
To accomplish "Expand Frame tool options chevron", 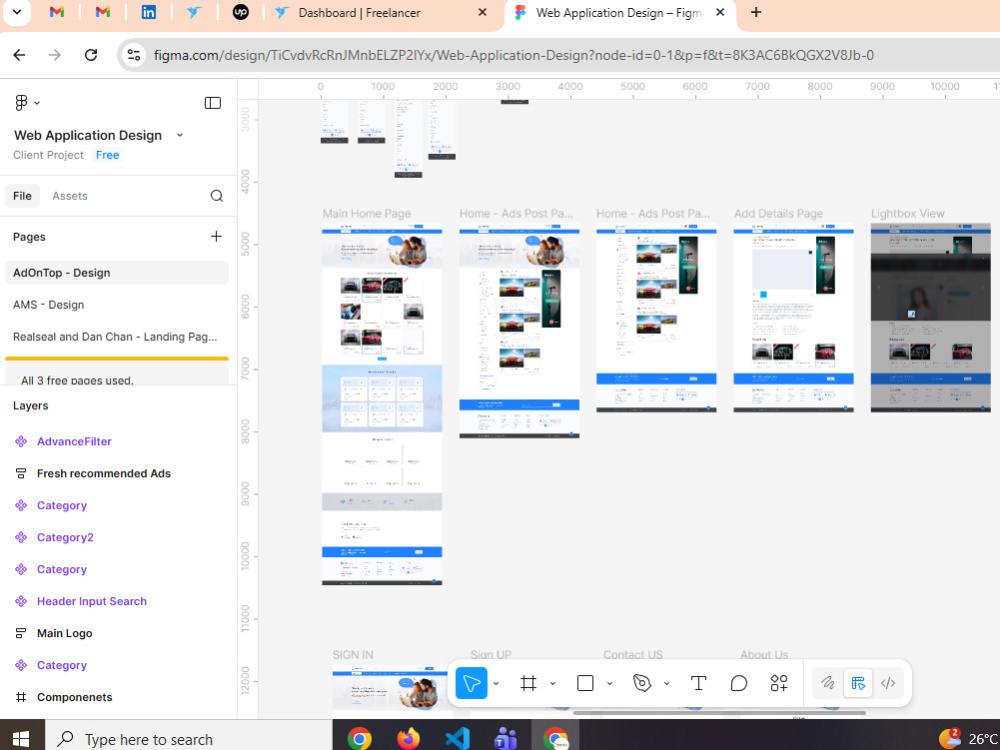I will tap(552, 684).
